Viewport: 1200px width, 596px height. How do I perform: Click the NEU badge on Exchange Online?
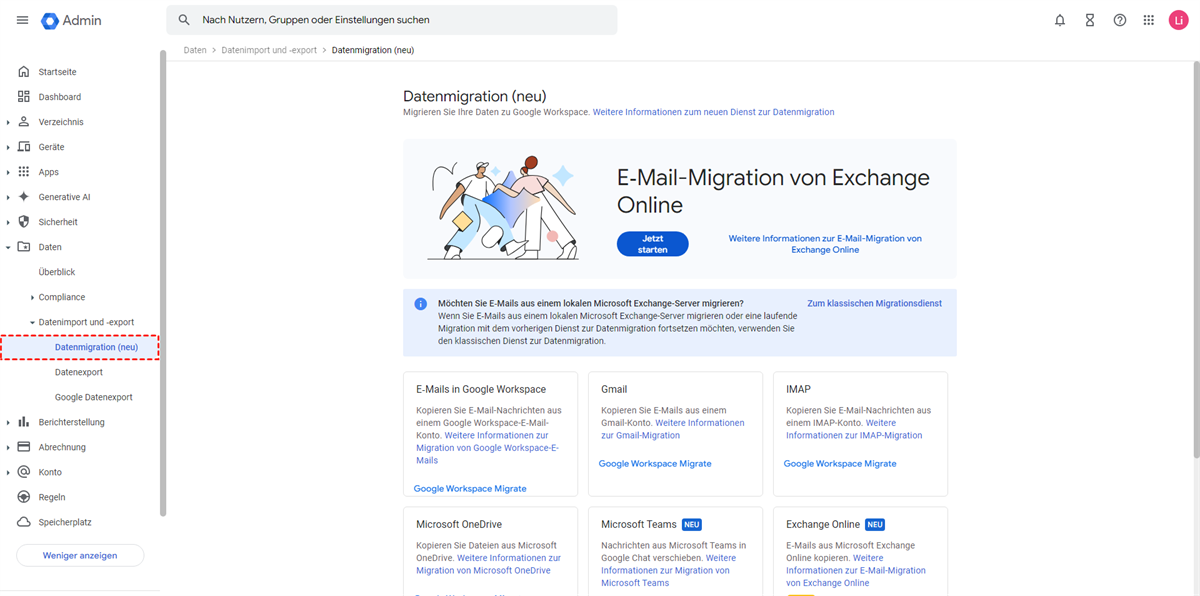coord(875,524)
